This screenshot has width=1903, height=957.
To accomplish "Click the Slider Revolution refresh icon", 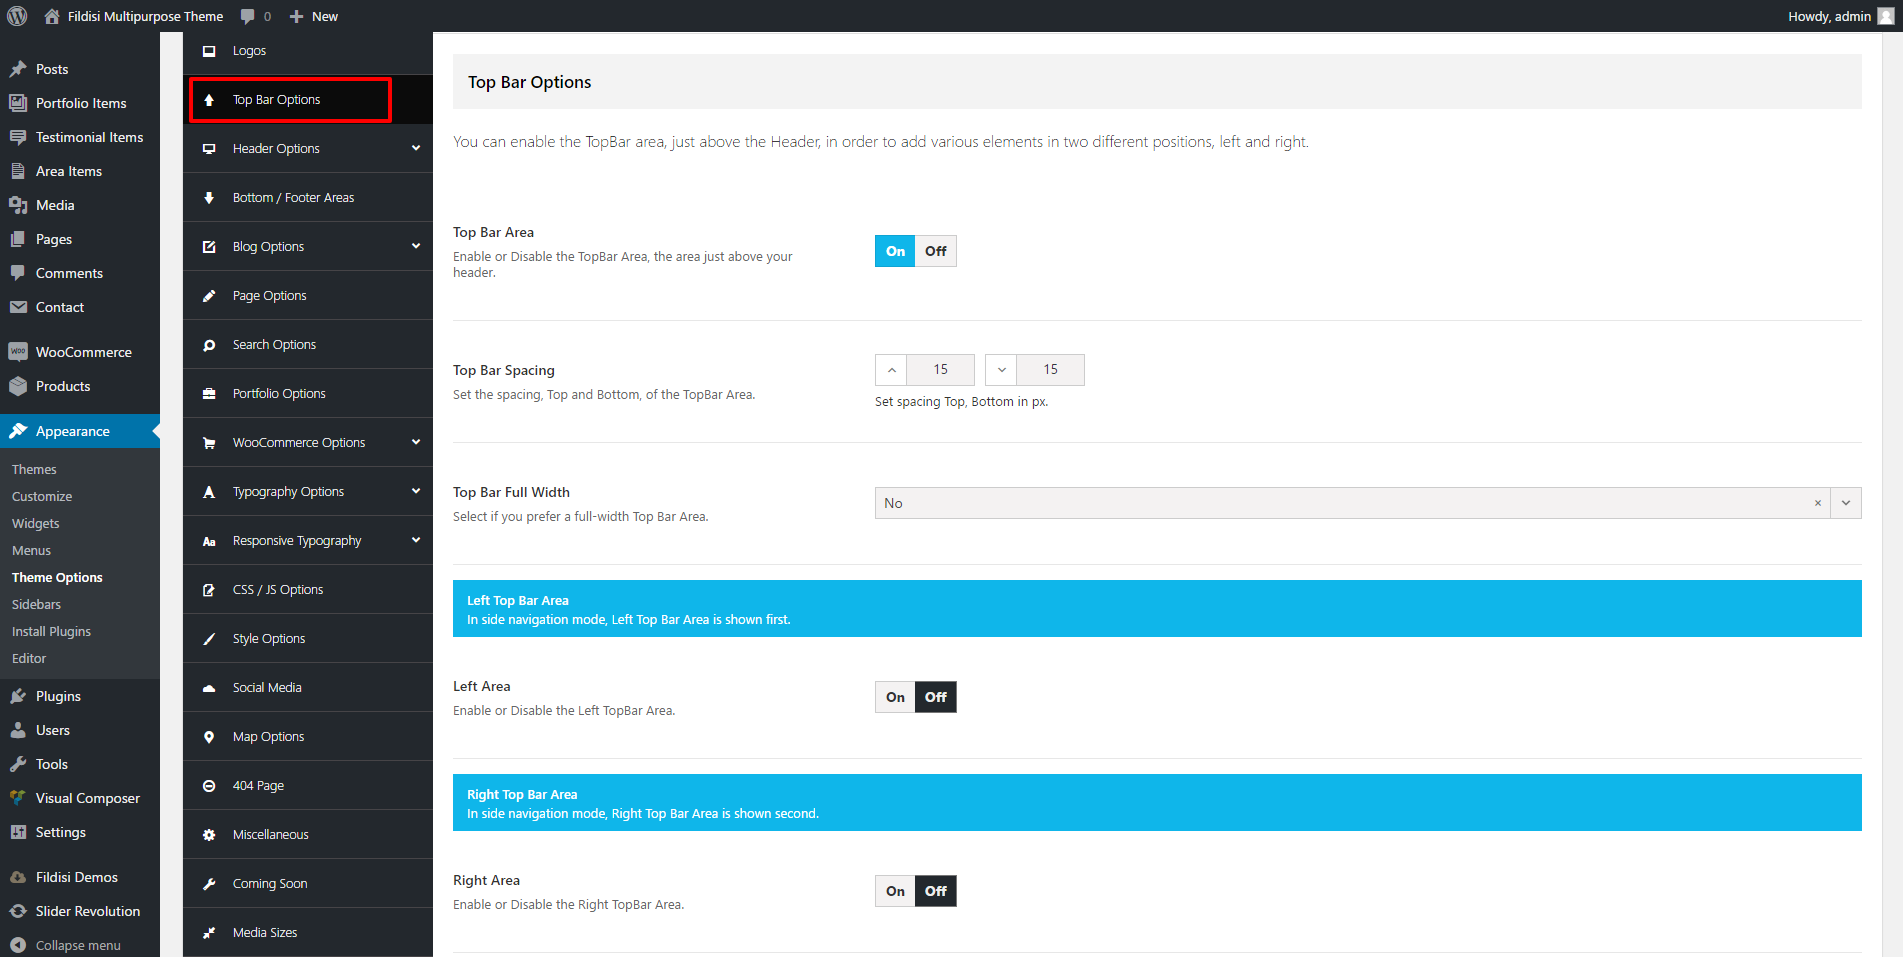I will pos(18,911).
